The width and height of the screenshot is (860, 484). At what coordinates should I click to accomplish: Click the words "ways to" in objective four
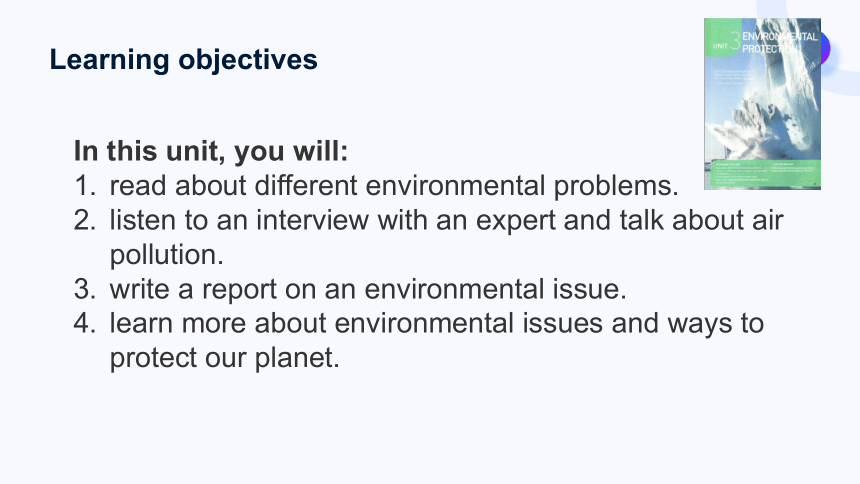715,324
